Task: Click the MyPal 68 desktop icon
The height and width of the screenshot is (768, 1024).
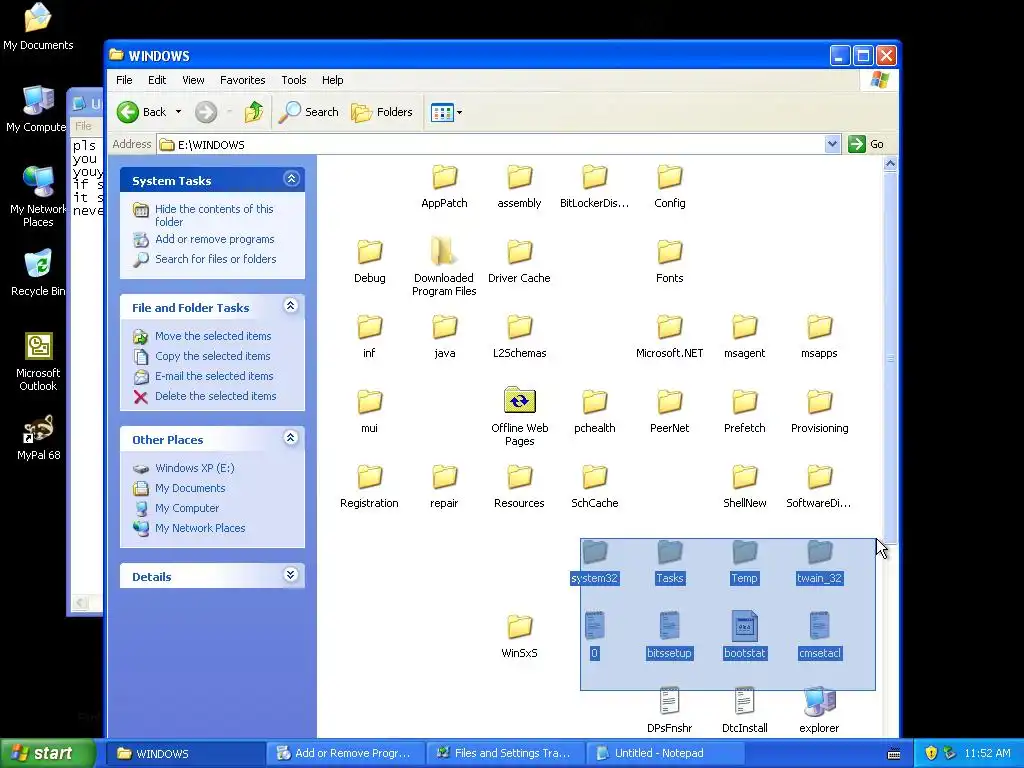Action: (x=39, y=438)
